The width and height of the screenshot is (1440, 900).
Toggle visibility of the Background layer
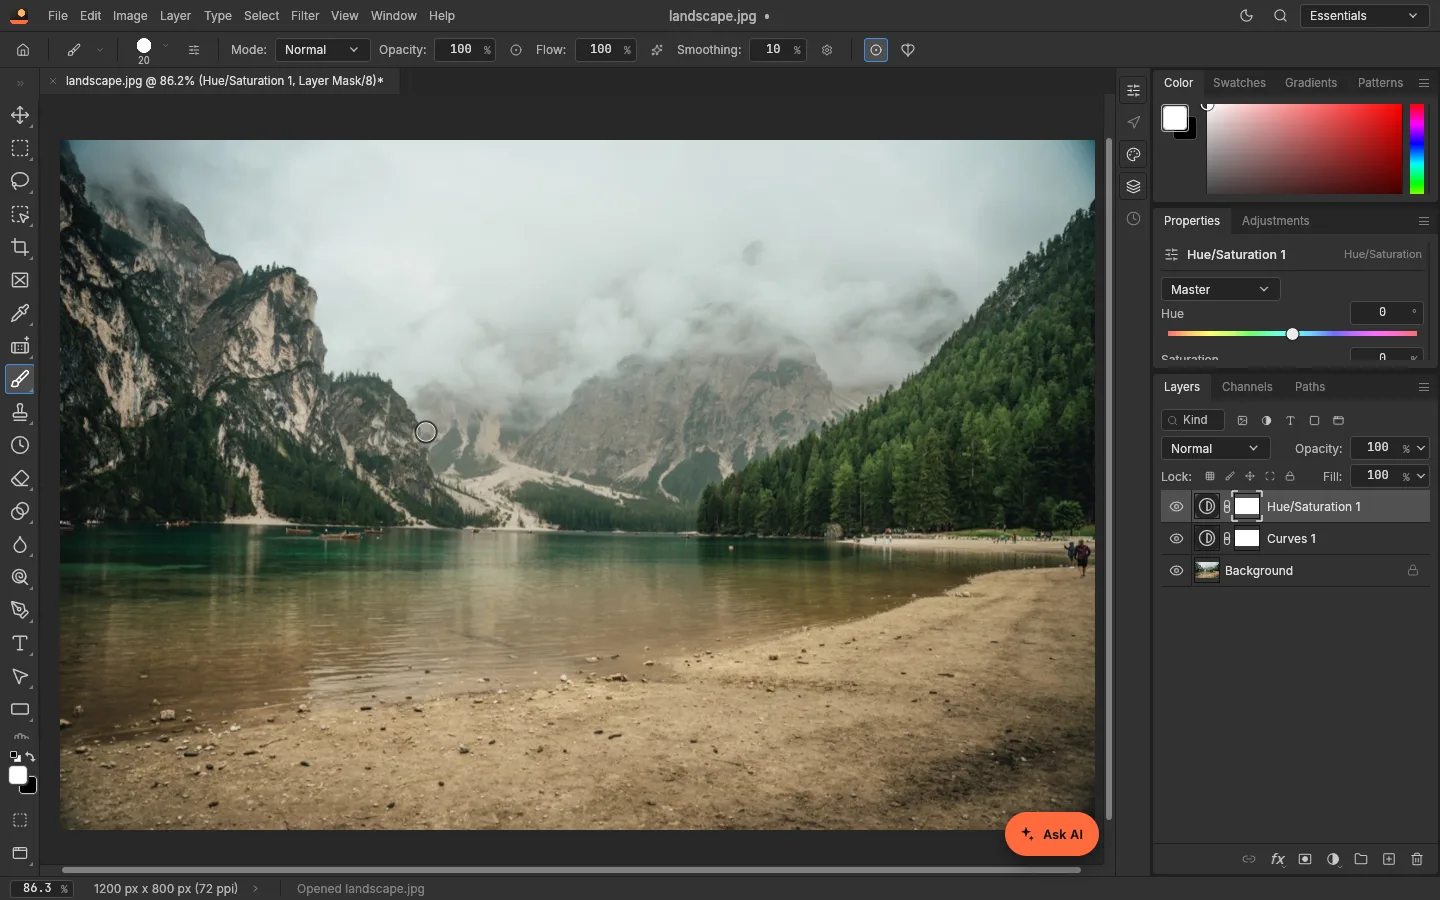pos(1176,571)
